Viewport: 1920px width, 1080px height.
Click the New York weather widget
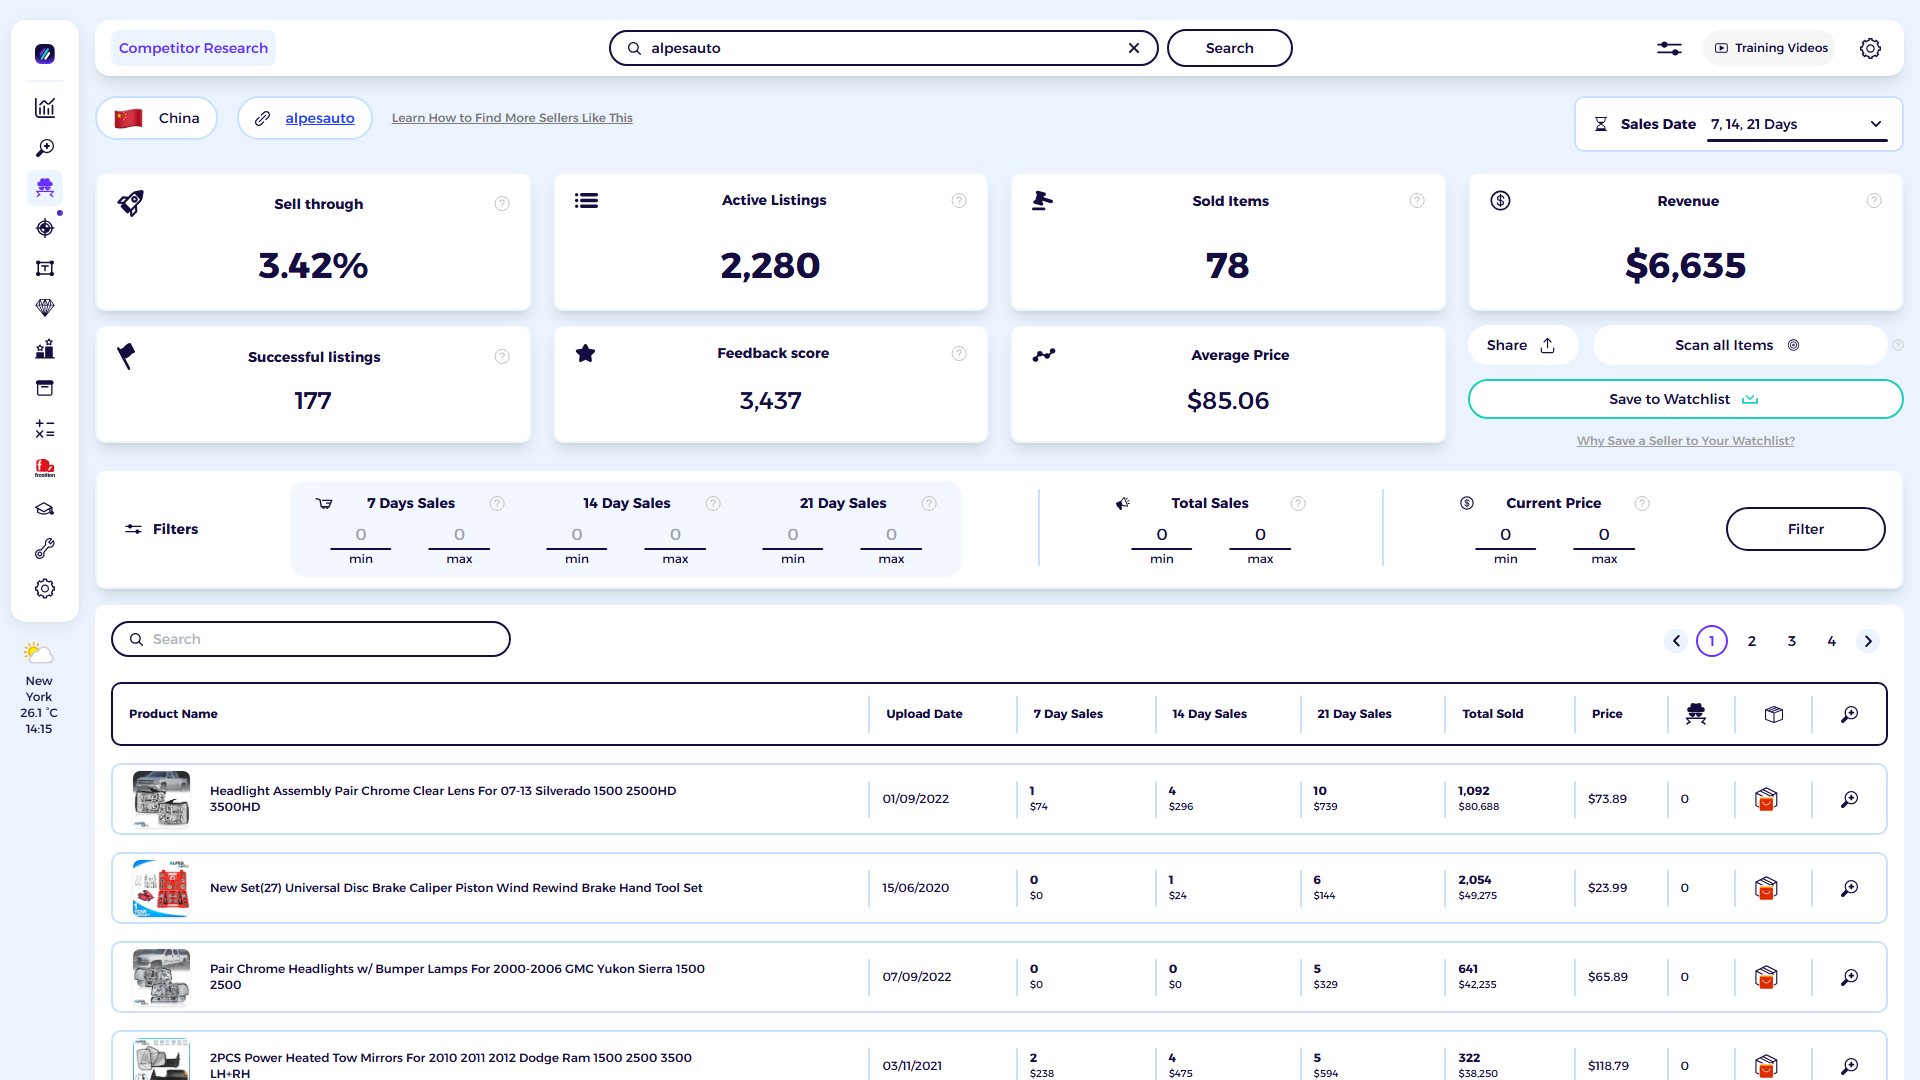[x=39, y=689]
